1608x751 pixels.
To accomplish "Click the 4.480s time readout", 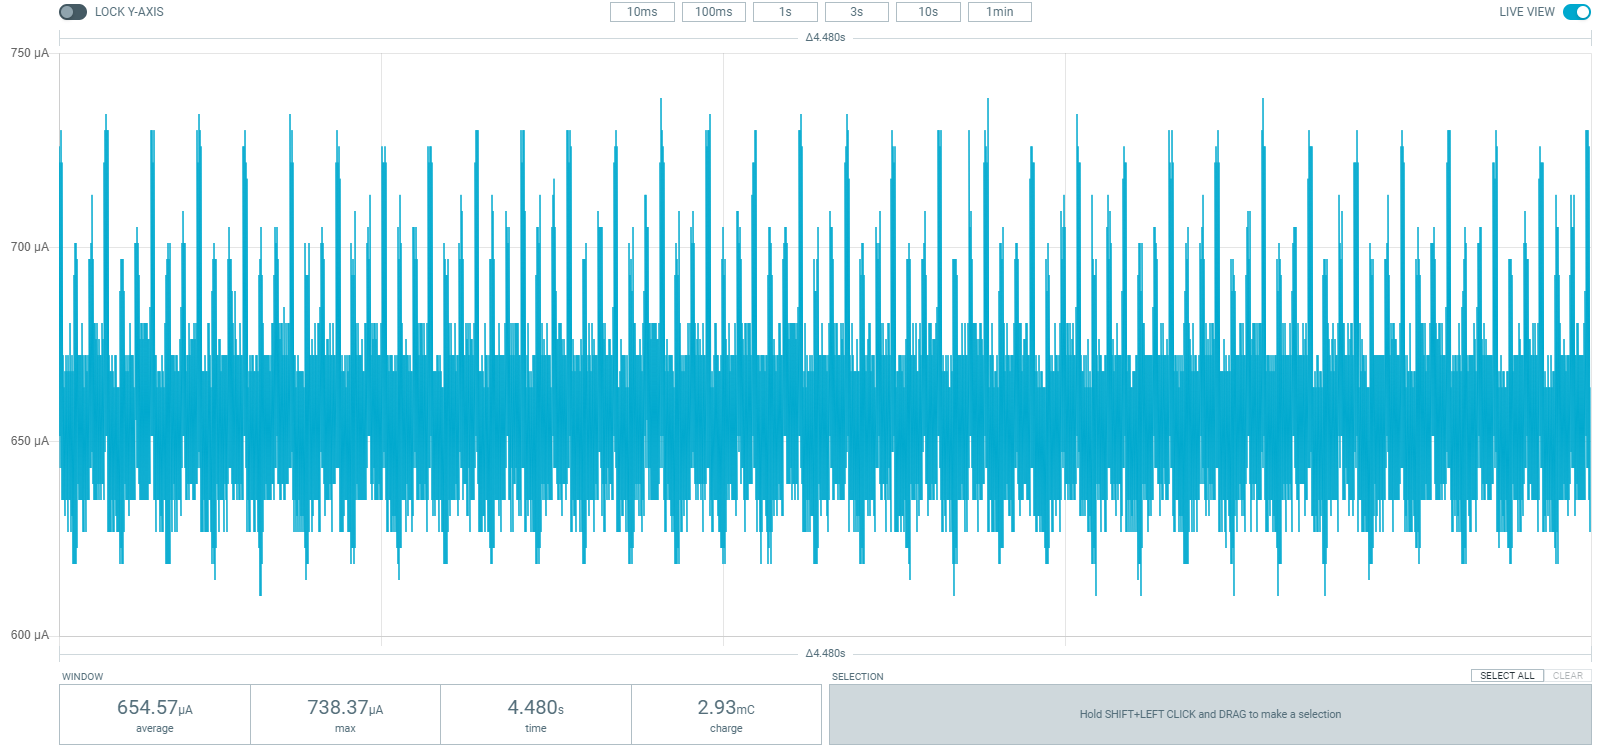I will click(x=536, y=714).
